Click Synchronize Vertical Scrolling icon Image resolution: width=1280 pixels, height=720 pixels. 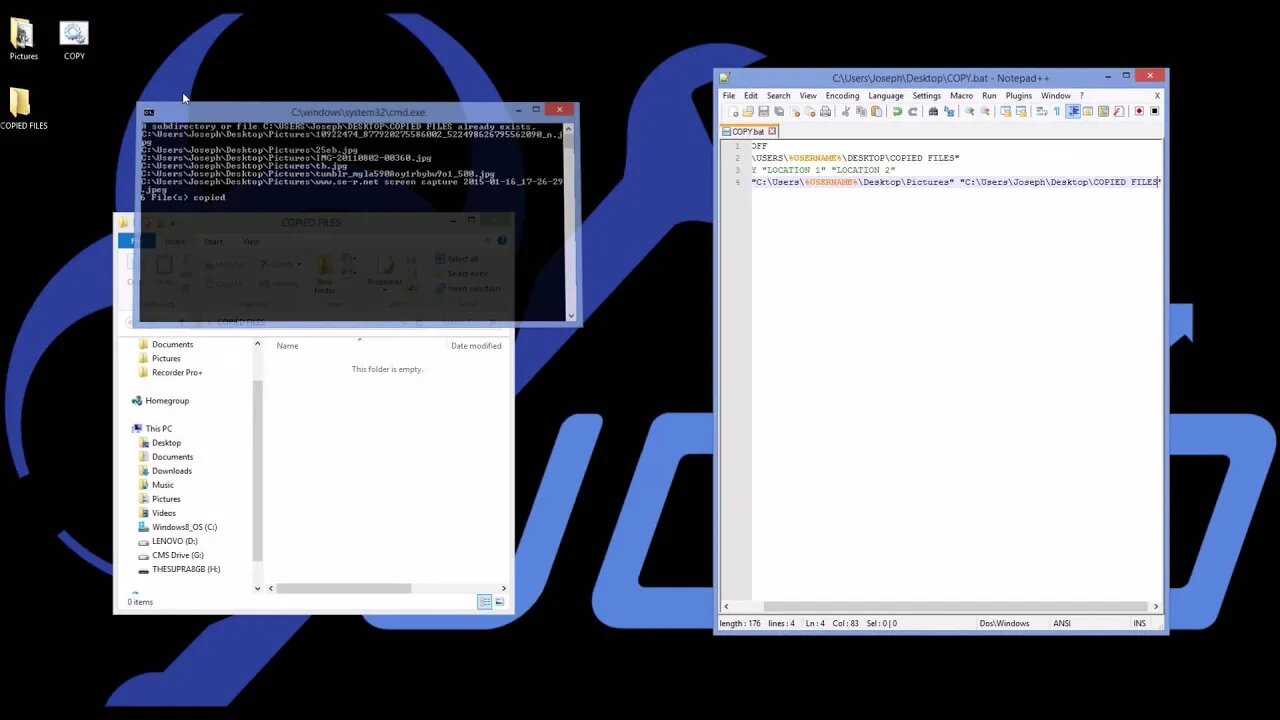pos(1005,111)
